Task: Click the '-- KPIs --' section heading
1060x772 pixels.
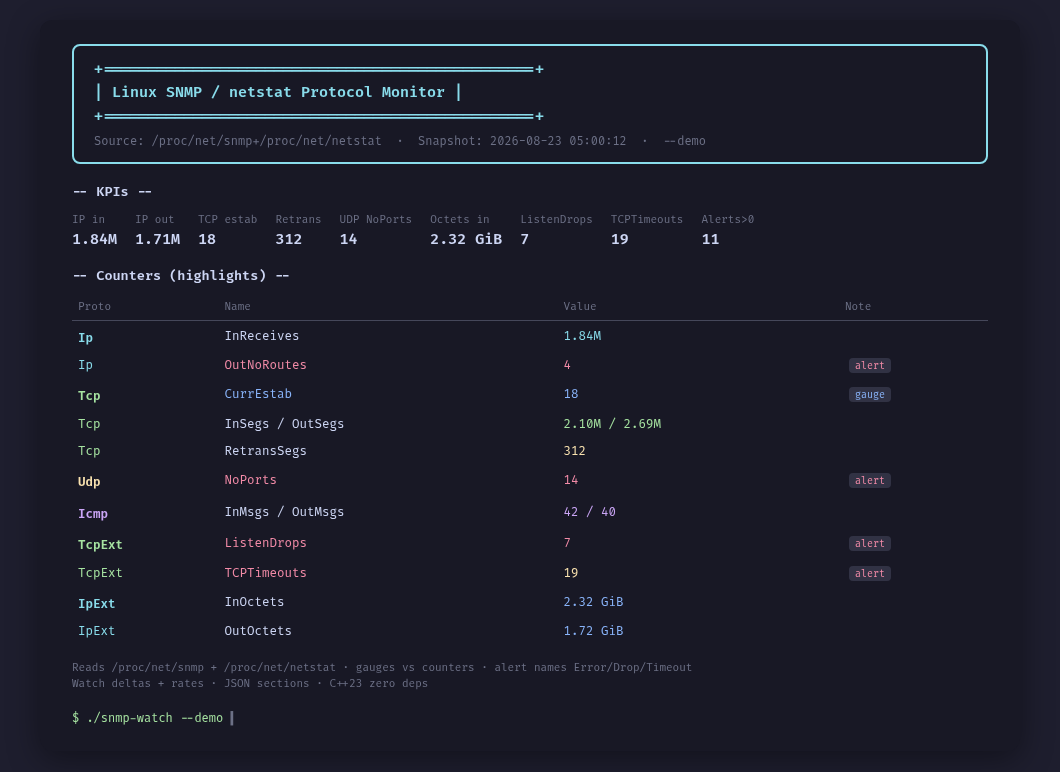Action: pos(112,191)
